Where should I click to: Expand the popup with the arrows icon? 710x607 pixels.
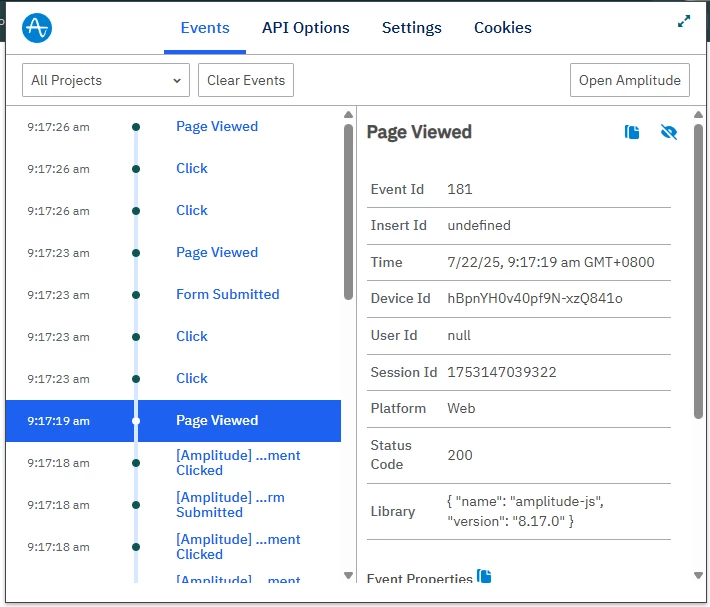[684, 21]
